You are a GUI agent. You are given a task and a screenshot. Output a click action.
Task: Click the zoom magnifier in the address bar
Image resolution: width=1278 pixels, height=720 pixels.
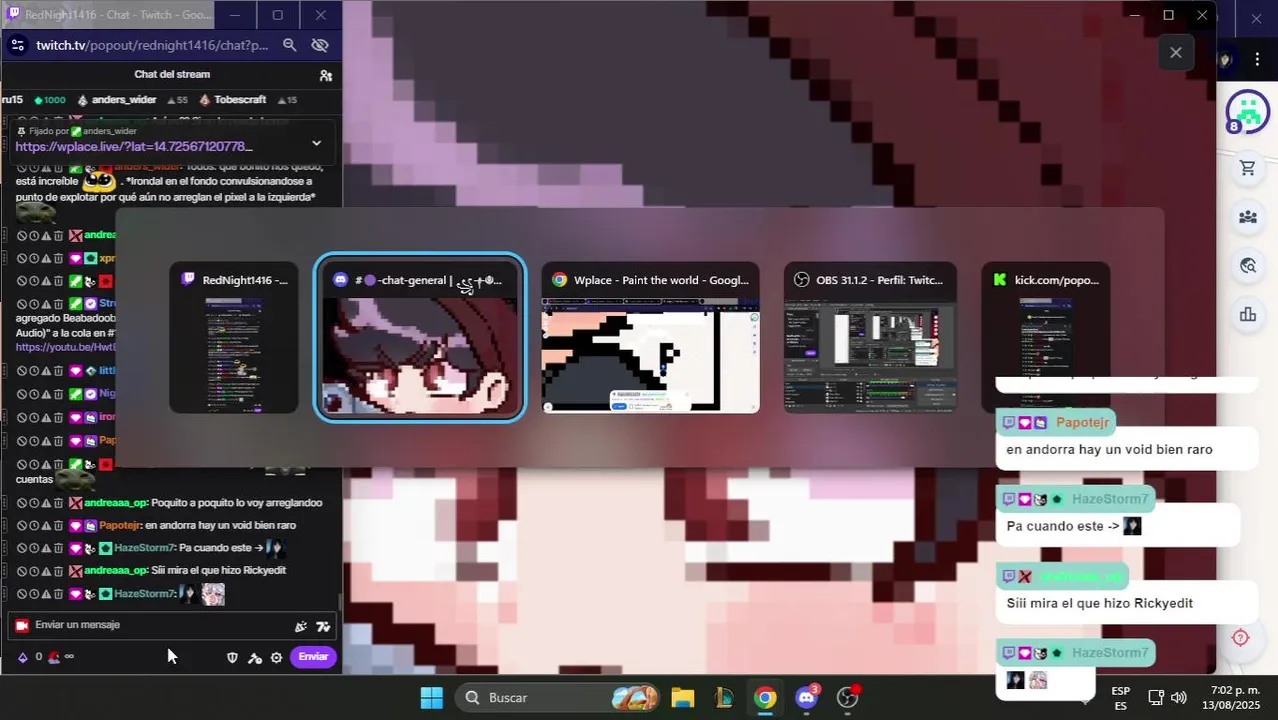click(289, 45)
